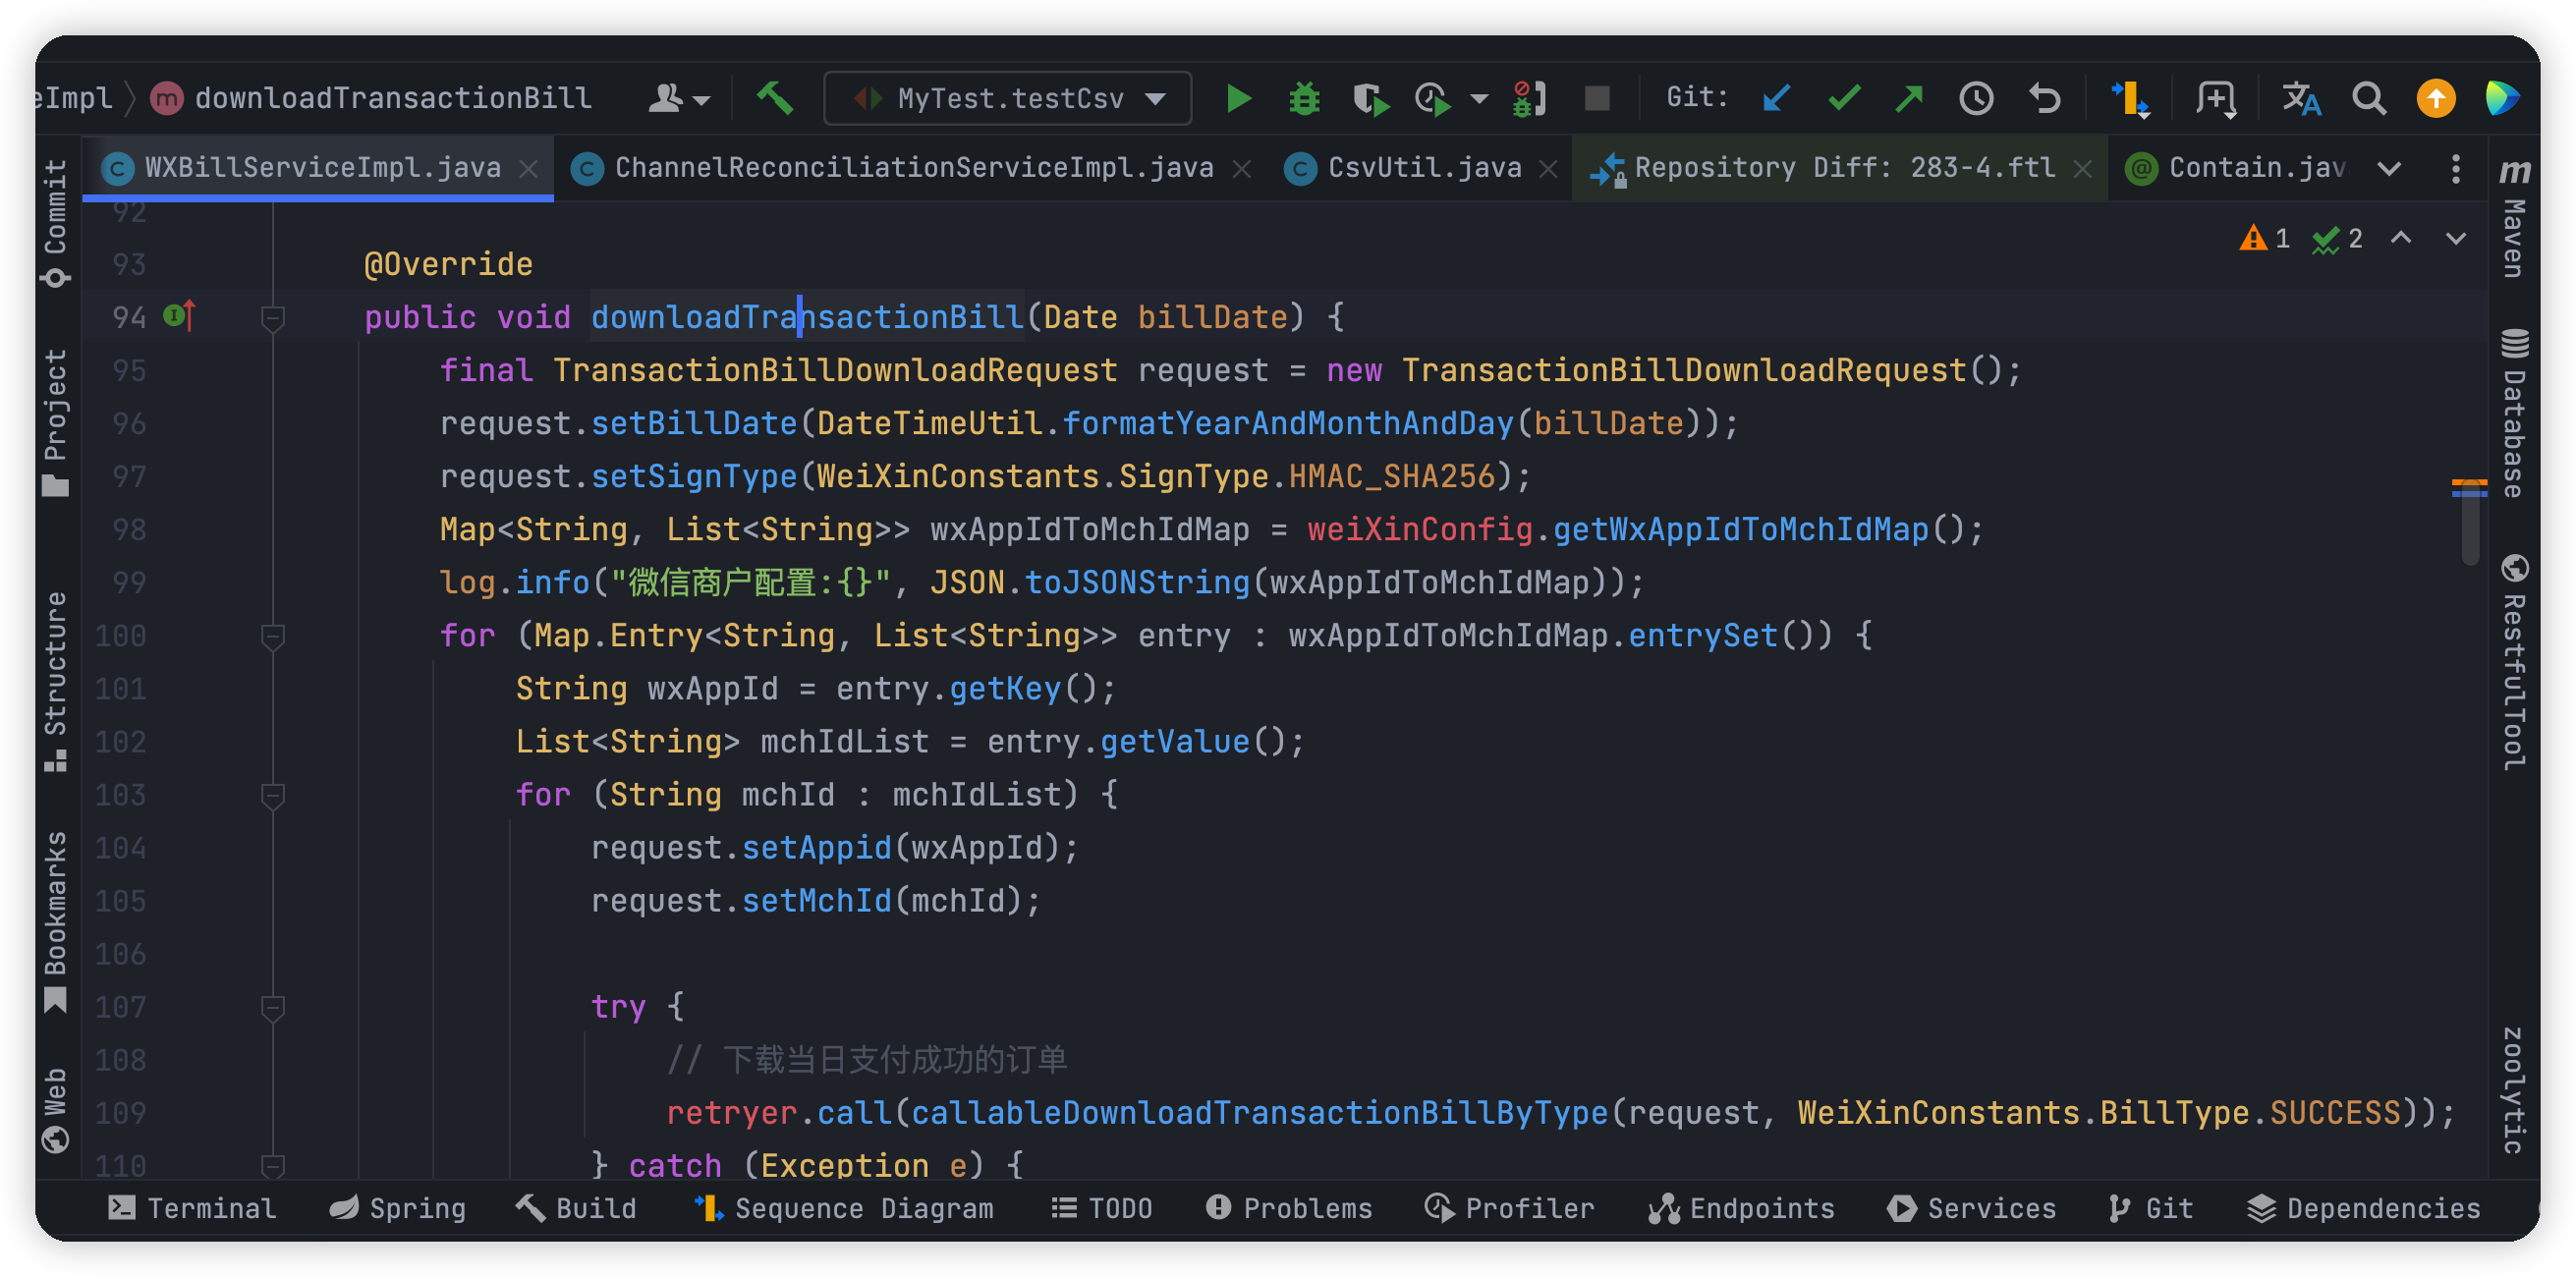Click the Build project hammer icon
The width and height of the screenshot is (2576, 1277).
[774, 98]
